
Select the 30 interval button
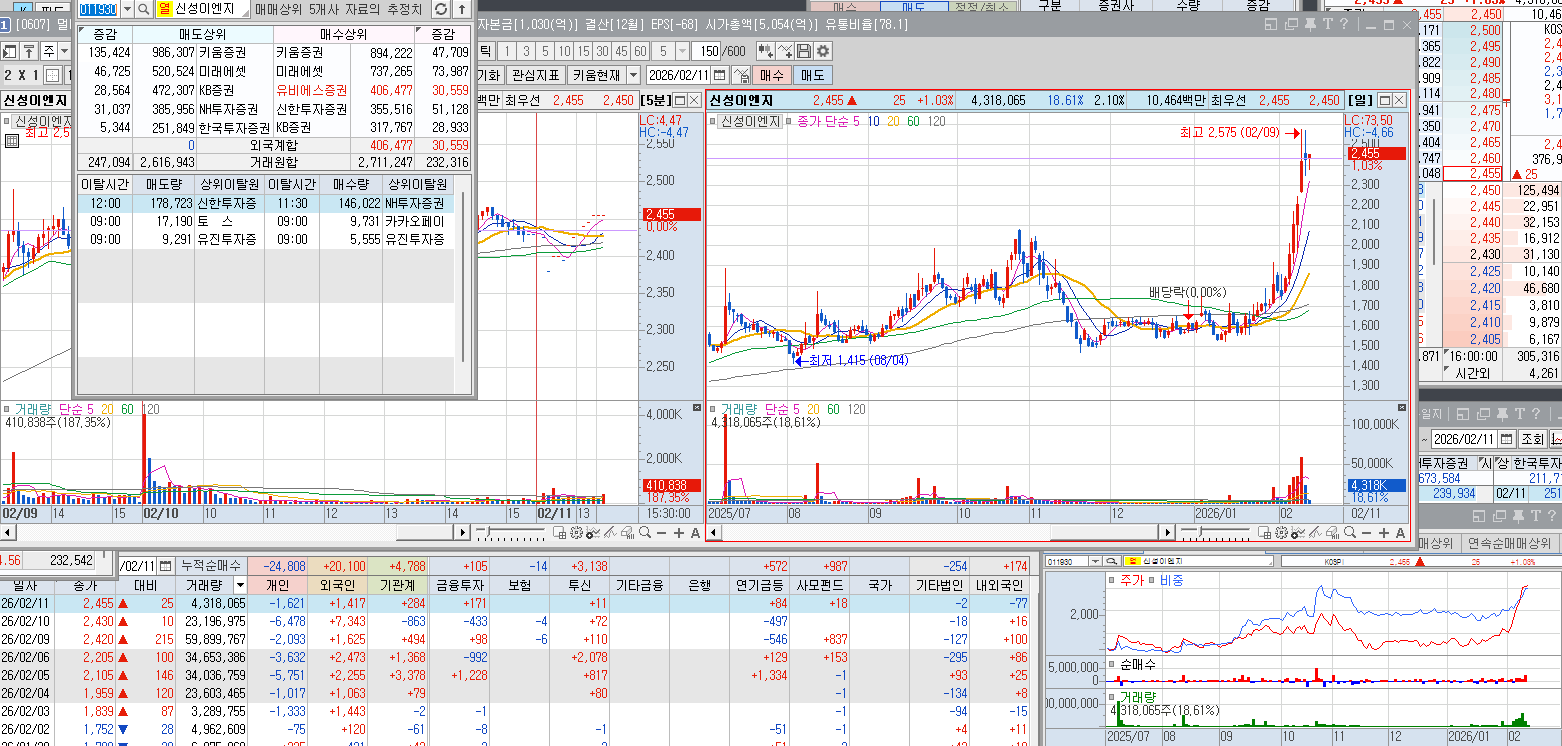[x=603, y=51]
